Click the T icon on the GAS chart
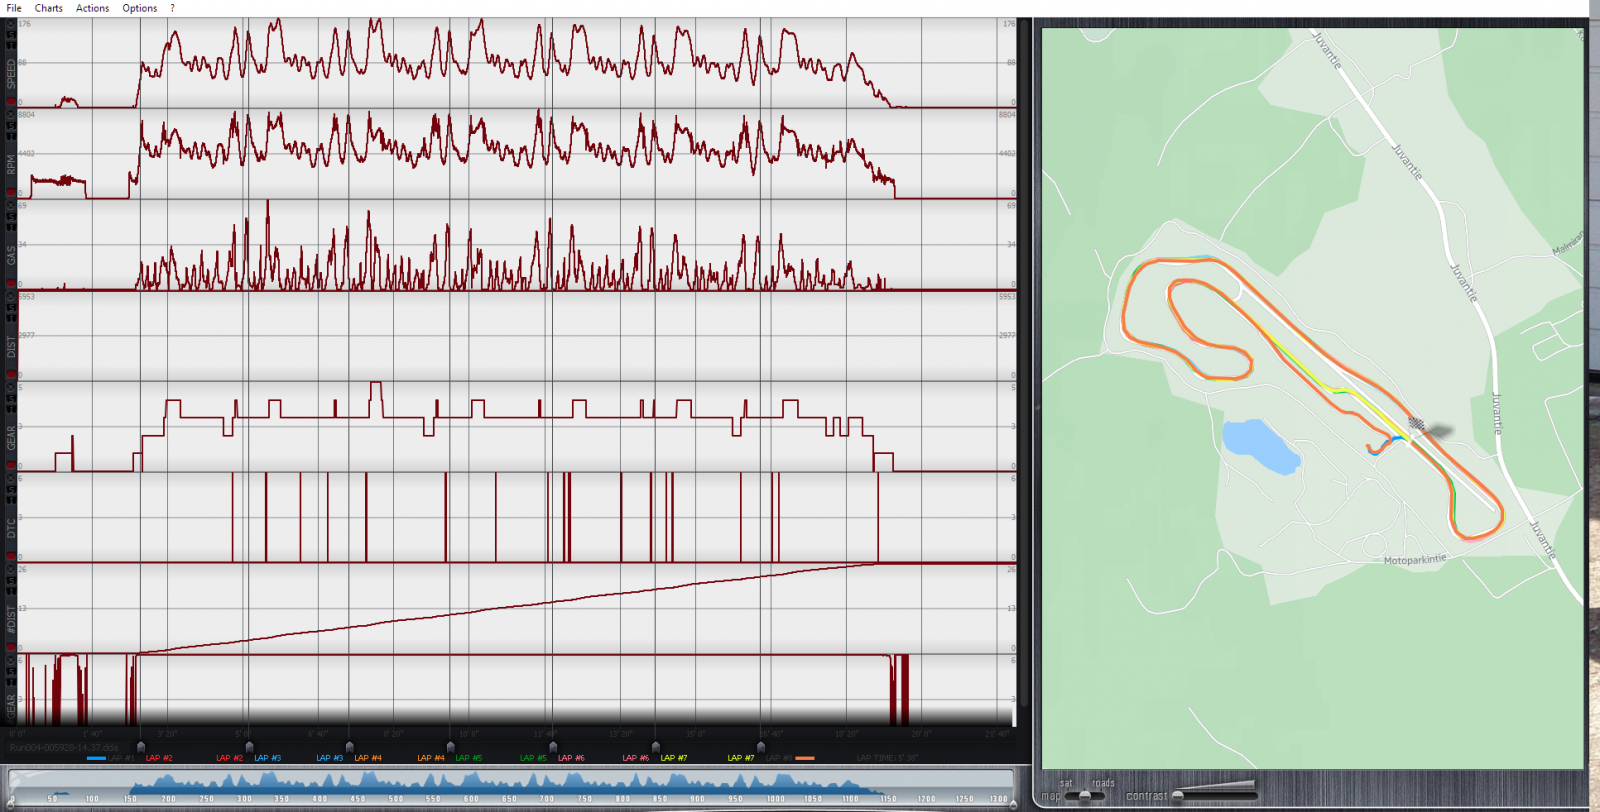The image size is (1600, 812). (11, 227)
